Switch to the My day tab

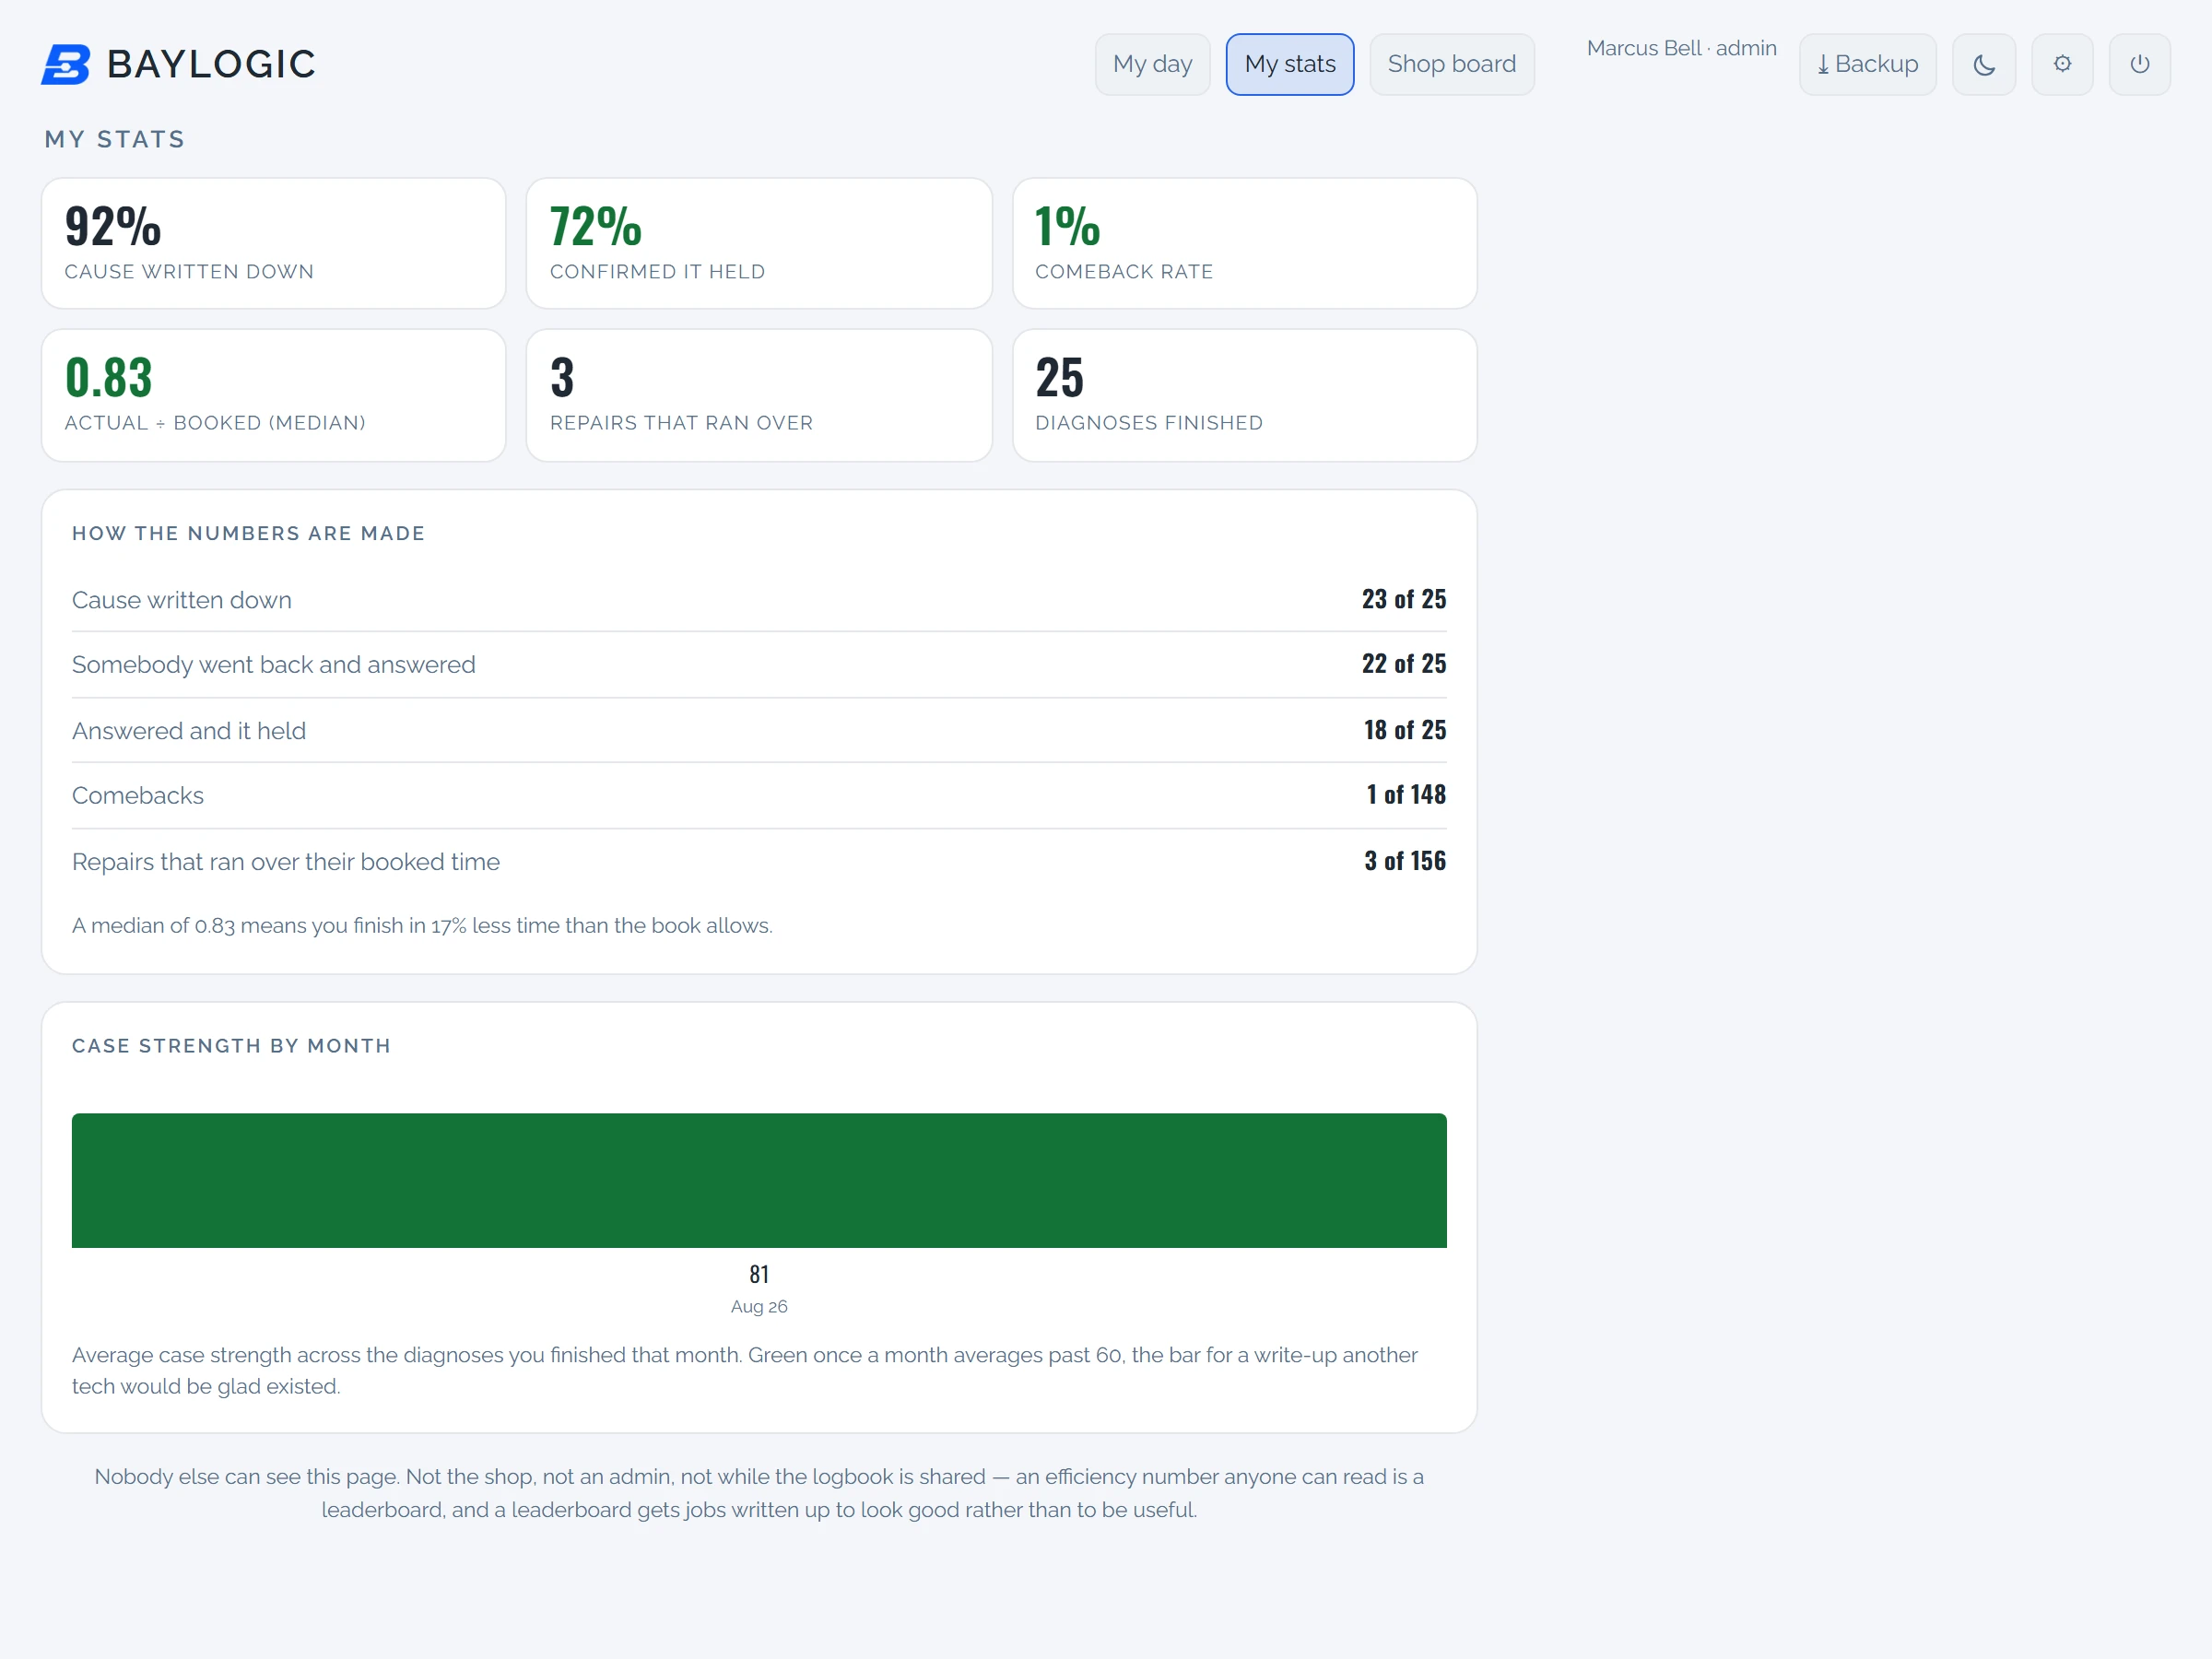pos(1152,64)
